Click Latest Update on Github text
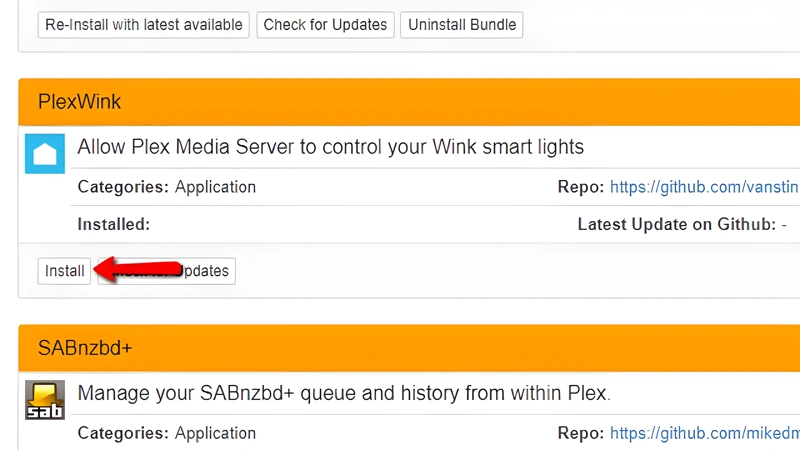The image size is (800, 450). (677, 224)
